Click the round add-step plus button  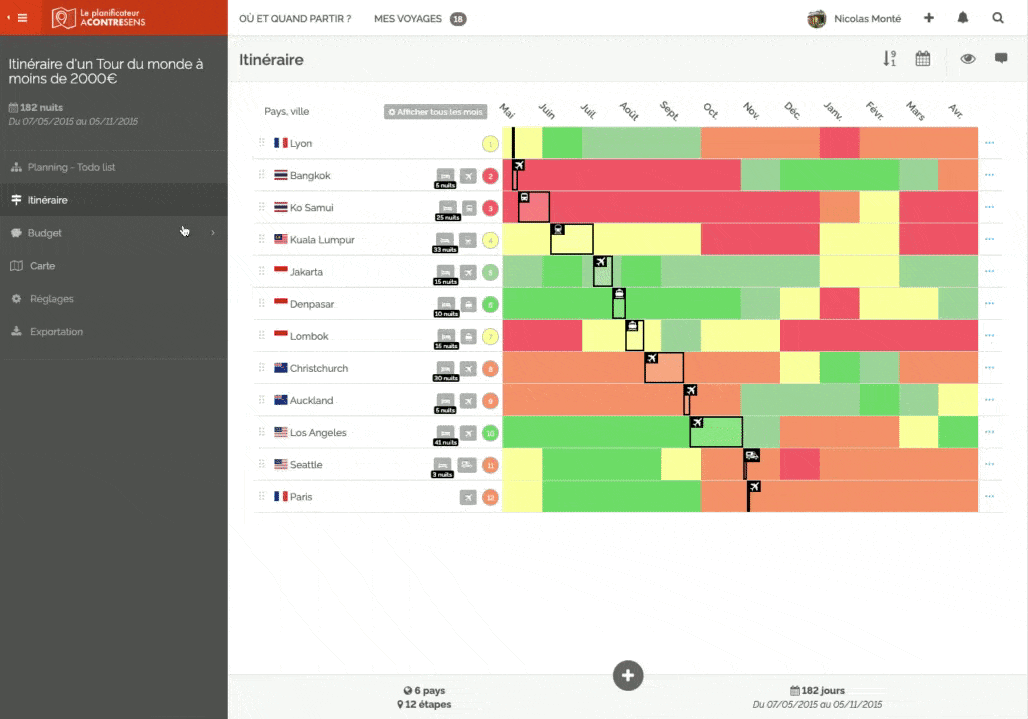tap(627, 675)
